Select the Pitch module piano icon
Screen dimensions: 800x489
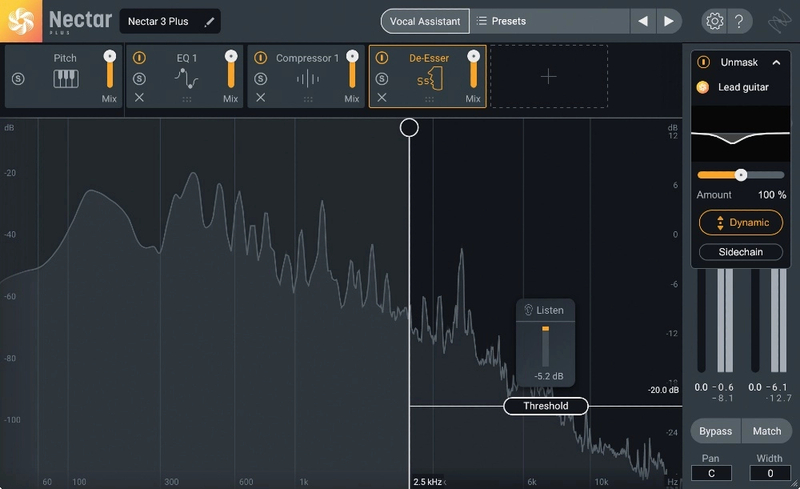coord(66,79)
